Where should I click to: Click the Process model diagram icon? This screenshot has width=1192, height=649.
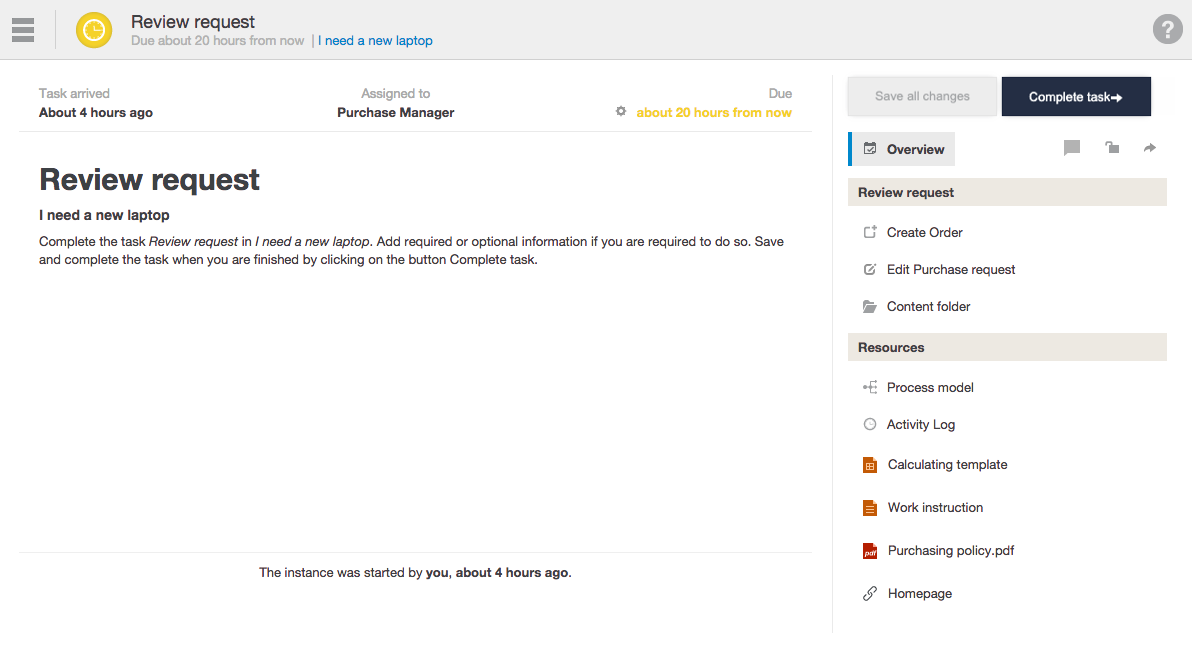point(870,387)
